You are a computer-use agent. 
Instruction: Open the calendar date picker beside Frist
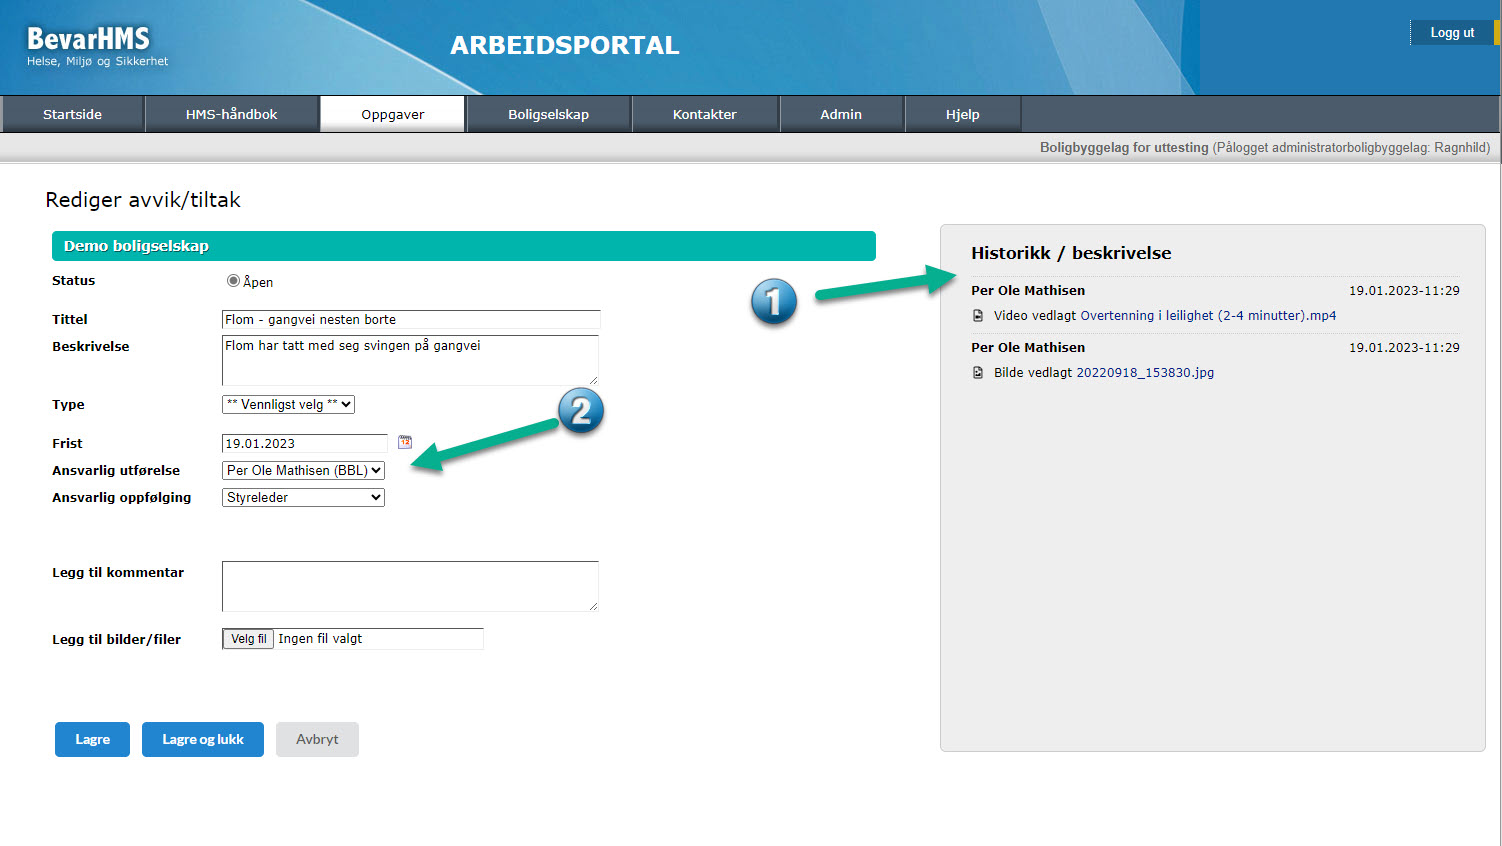point(405,442)
